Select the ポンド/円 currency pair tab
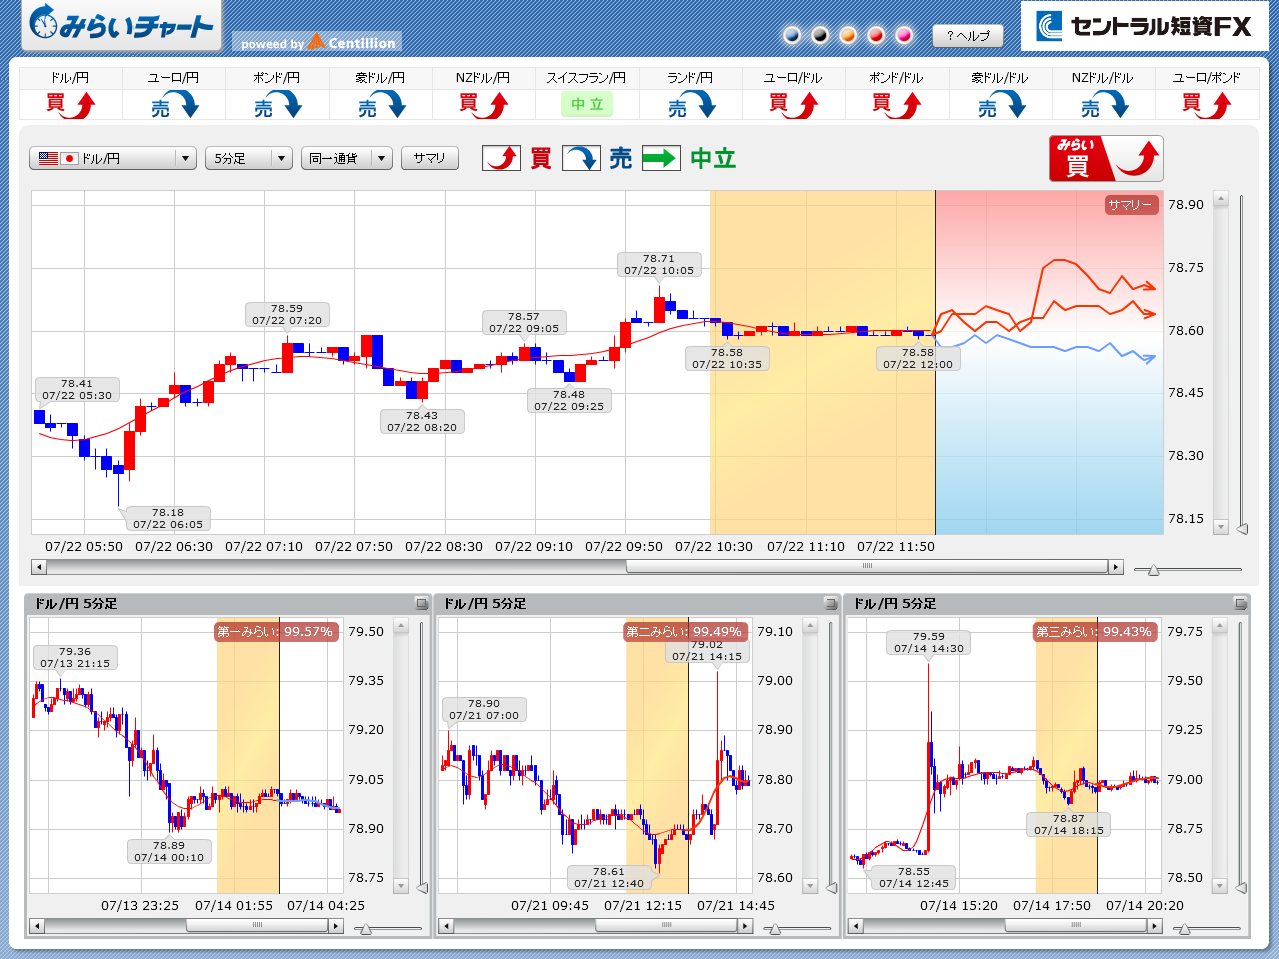The image size is (1279, 959). pos(277,78)
